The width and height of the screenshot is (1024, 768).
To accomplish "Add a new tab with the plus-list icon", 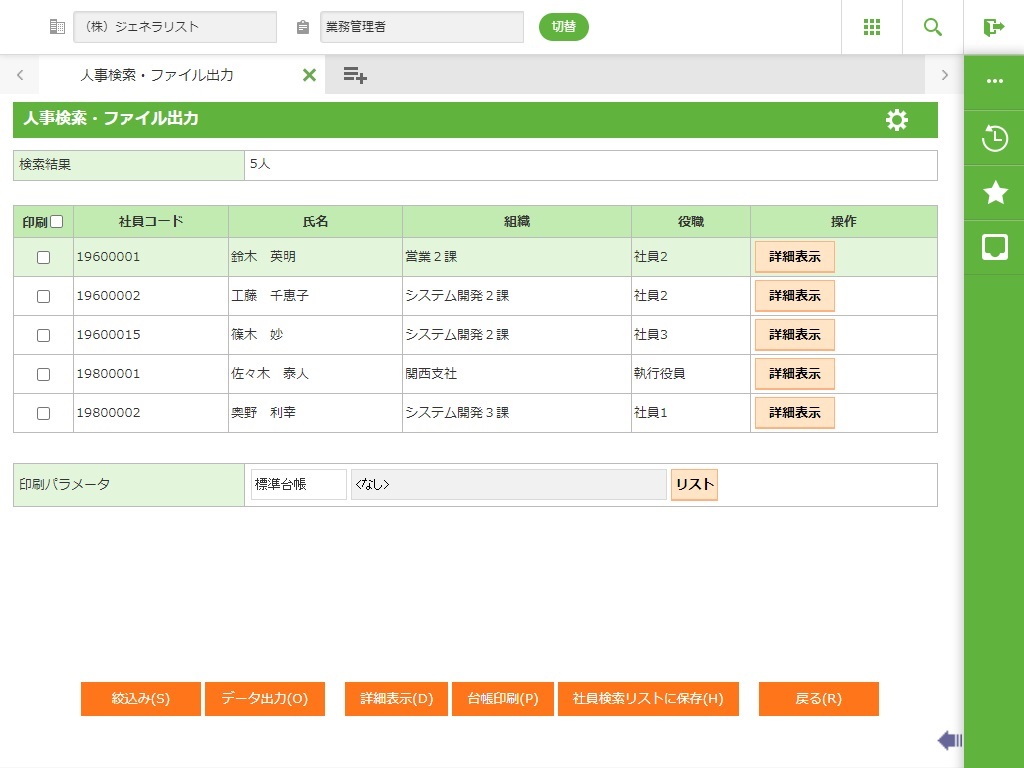I will click(x=355, y=75).
